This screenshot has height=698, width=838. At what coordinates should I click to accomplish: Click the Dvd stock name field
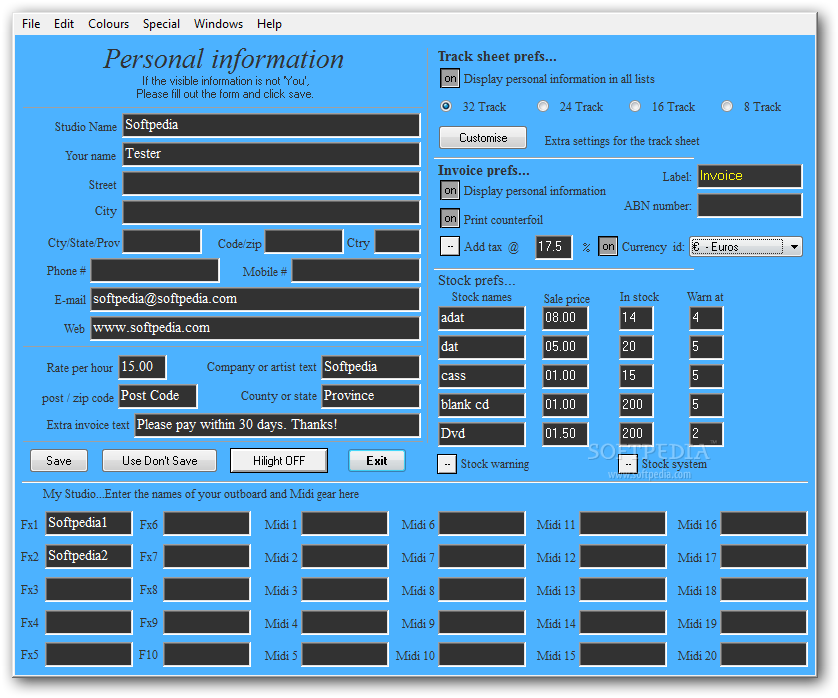pyautogui.click(x=482, y=434)
